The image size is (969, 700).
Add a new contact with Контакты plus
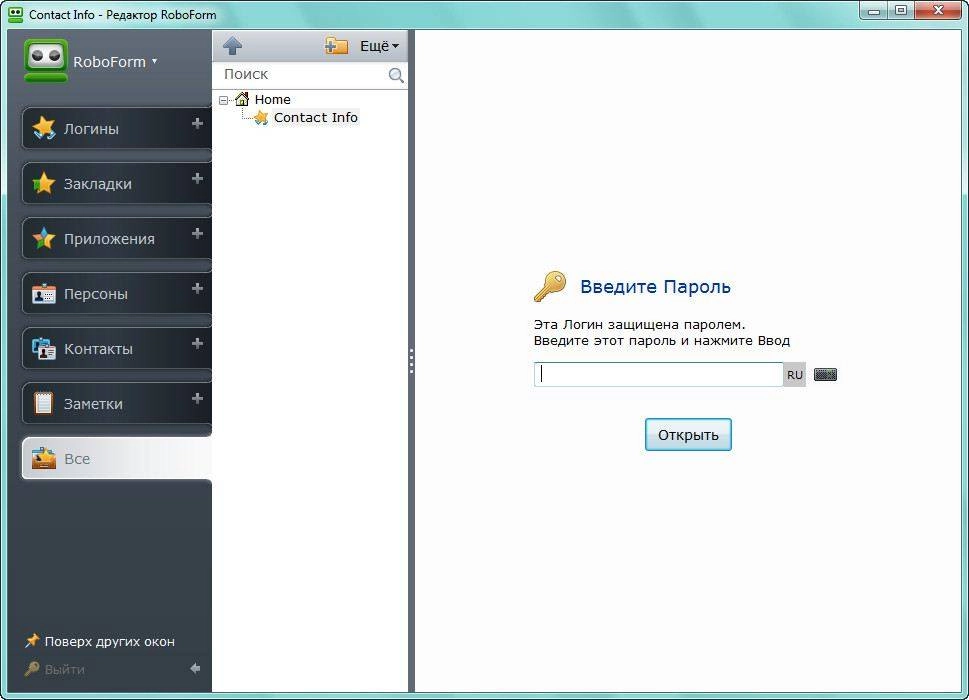[x=197, y=343]
